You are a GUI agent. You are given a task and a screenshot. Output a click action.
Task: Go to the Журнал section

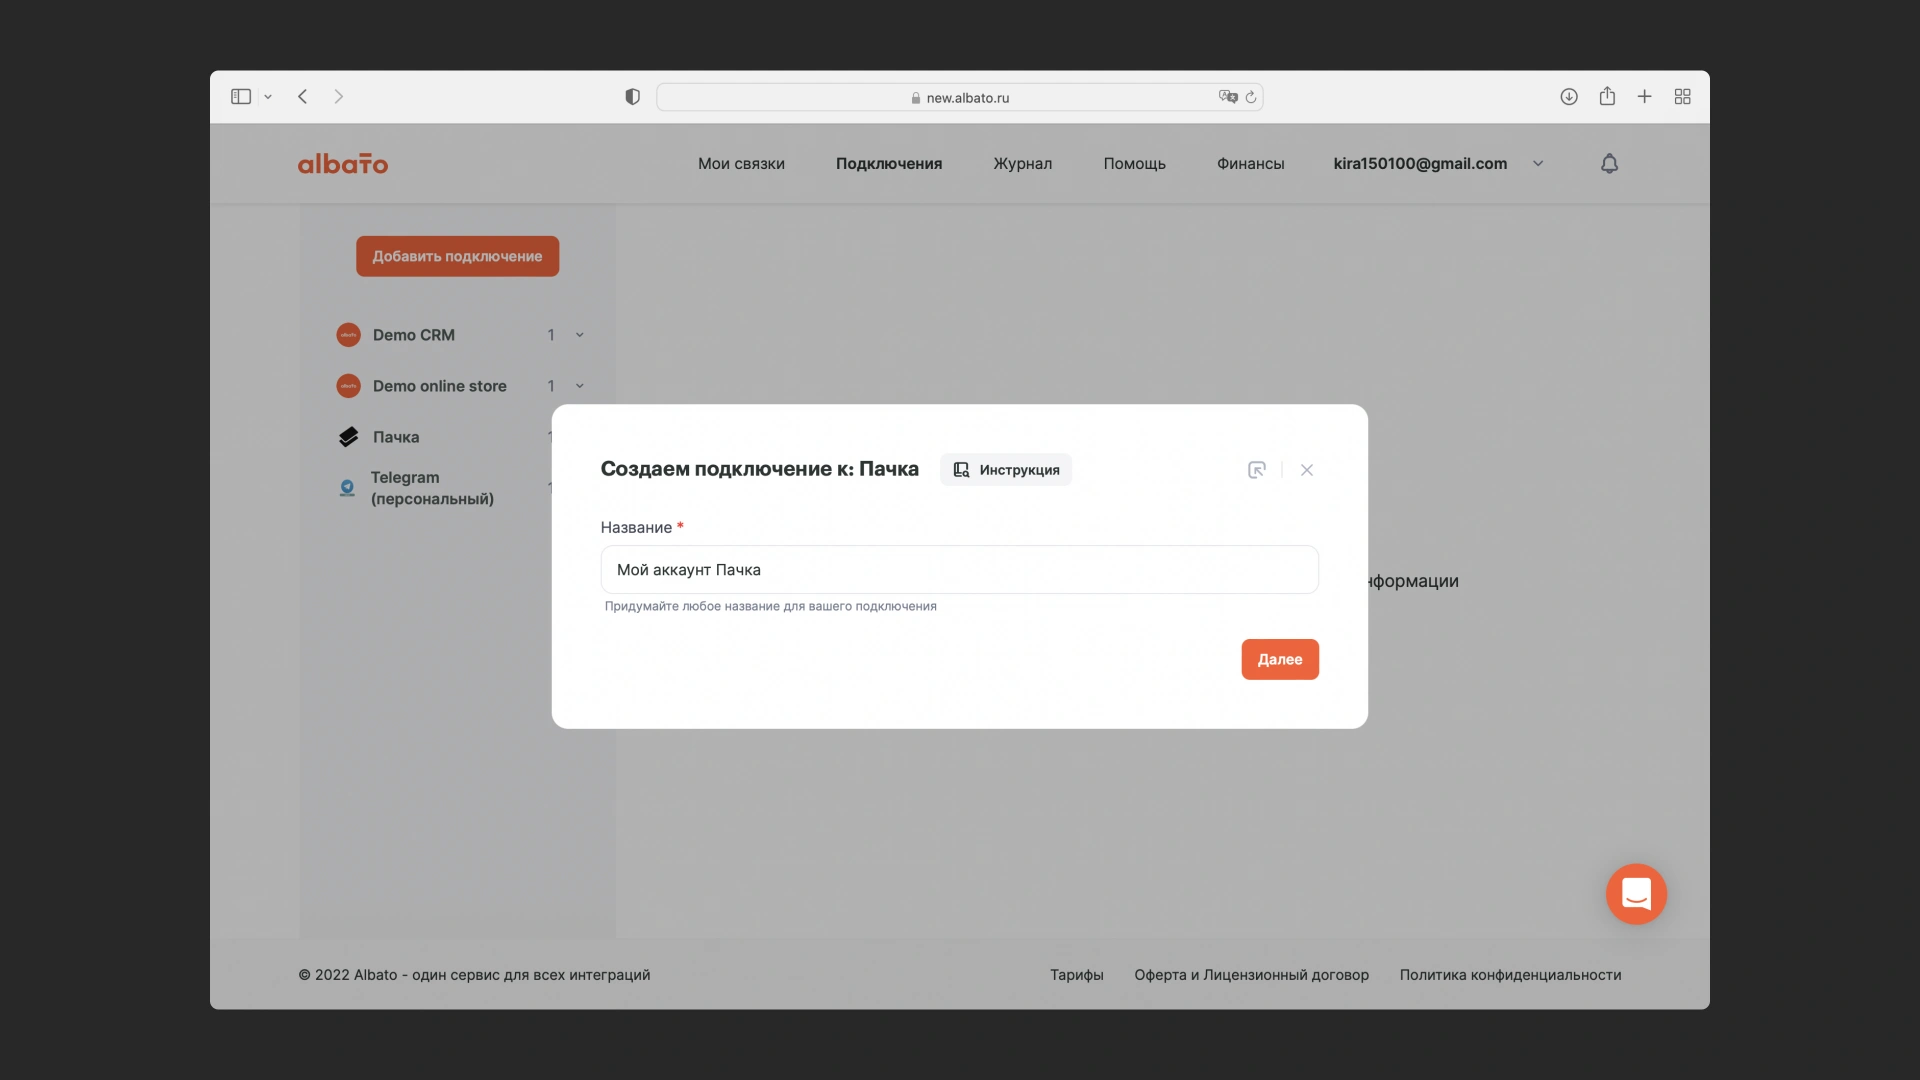pyautogui.click(x=1022, y=164)
